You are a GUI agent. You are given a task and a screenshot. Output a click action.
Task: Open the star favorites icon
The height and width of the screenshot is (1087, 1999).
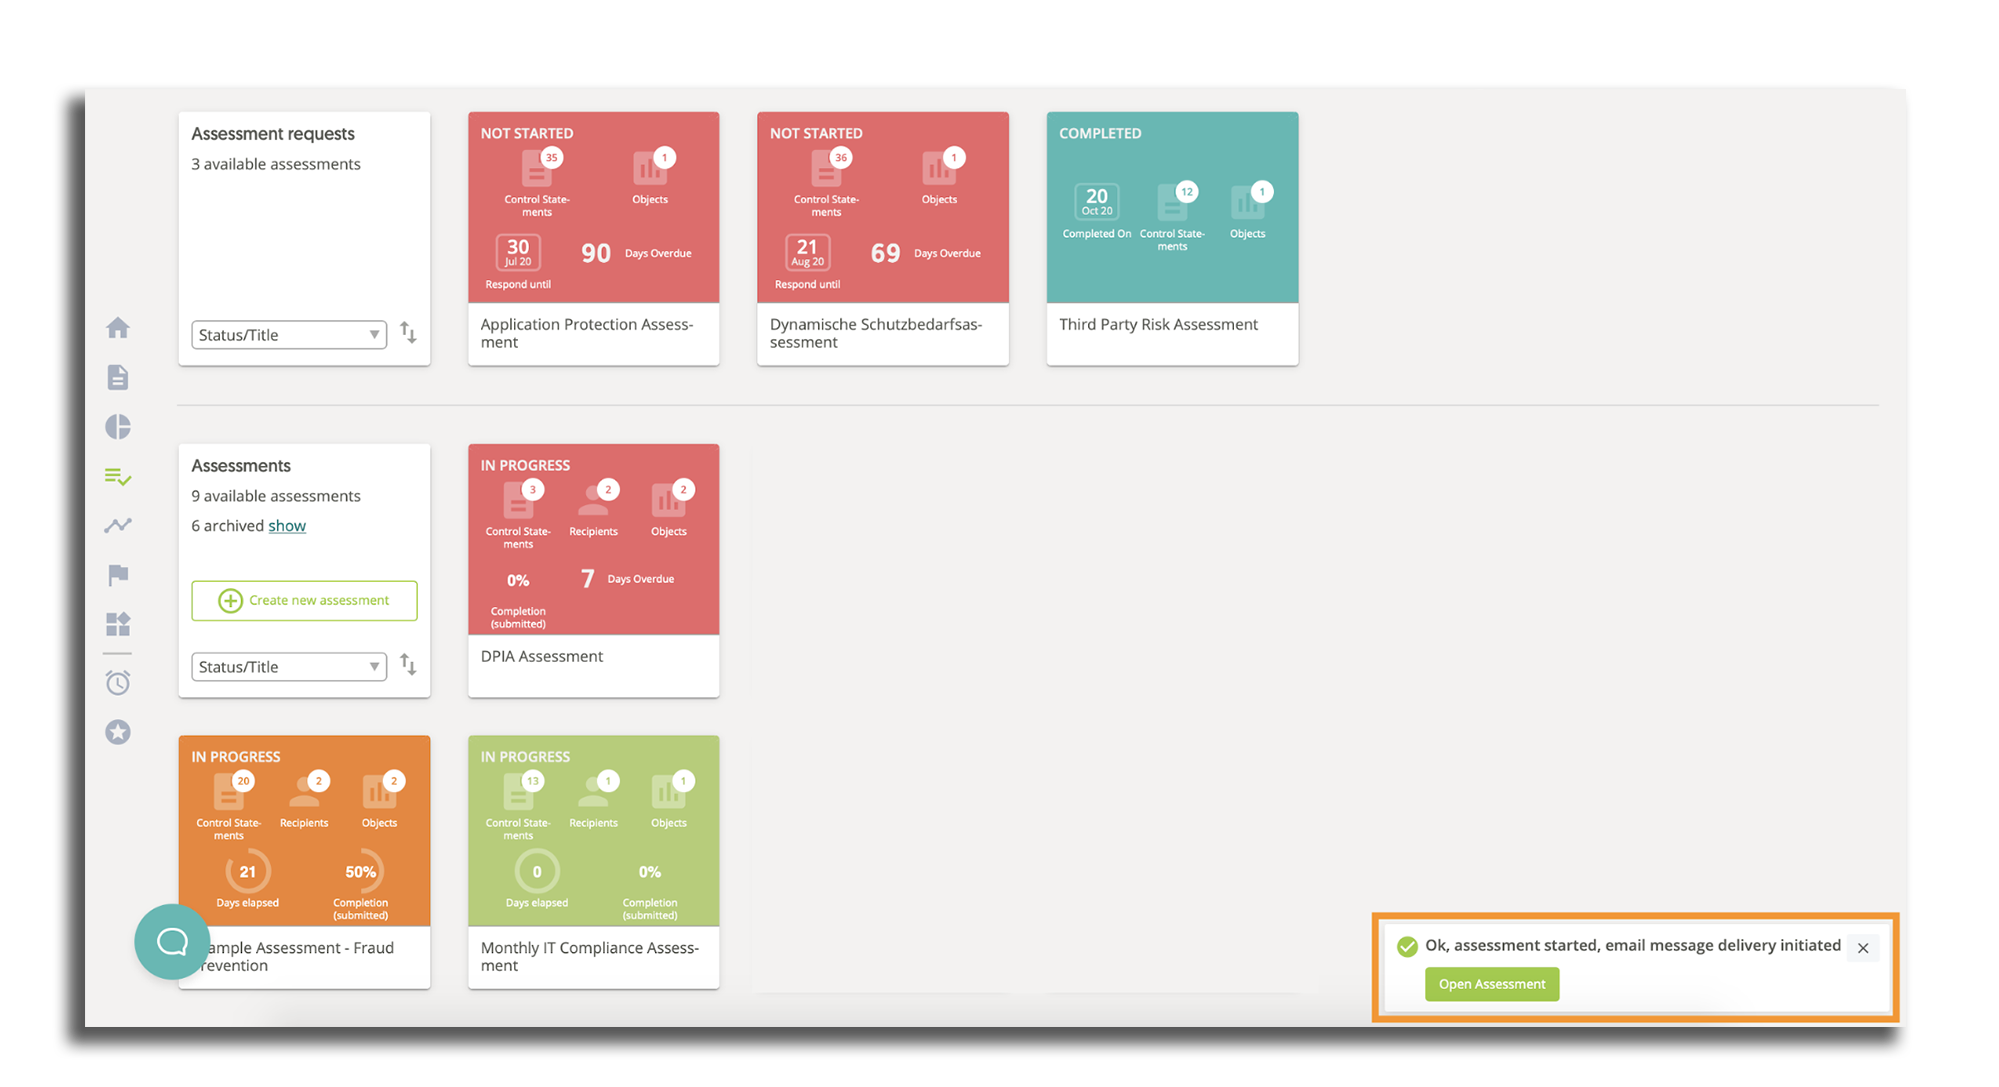pos(118,732)
